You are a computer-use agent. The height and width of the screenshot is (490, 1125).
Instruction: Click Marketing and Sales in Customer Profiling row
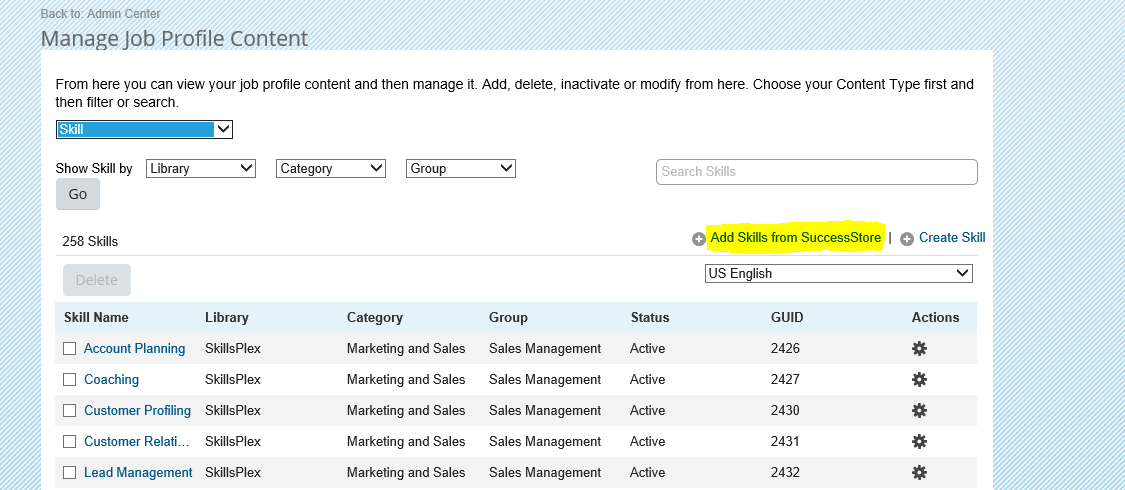coord(406,410)
